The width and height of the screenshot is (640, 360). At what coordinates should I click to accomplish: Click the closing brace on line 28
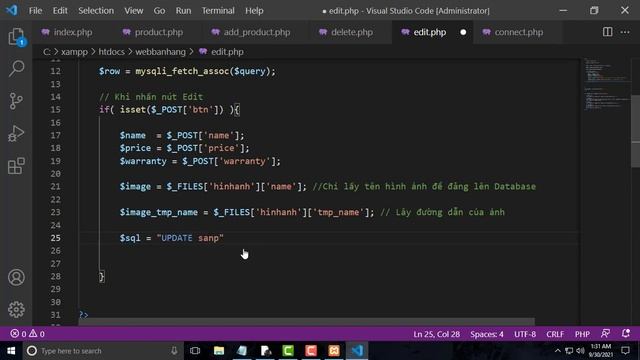102,276
